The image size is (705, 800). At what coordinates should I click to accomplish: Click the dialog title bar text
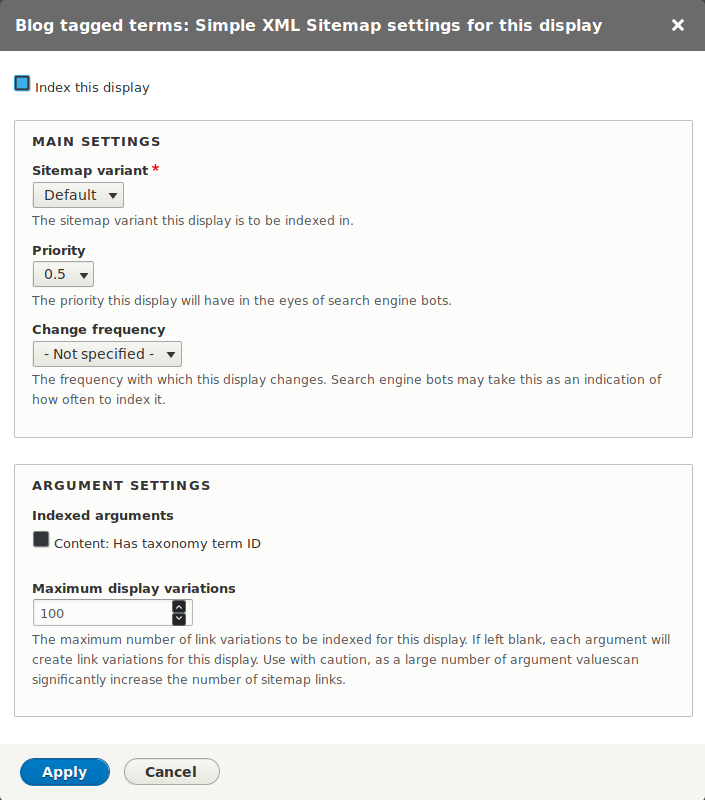point(311,25)
